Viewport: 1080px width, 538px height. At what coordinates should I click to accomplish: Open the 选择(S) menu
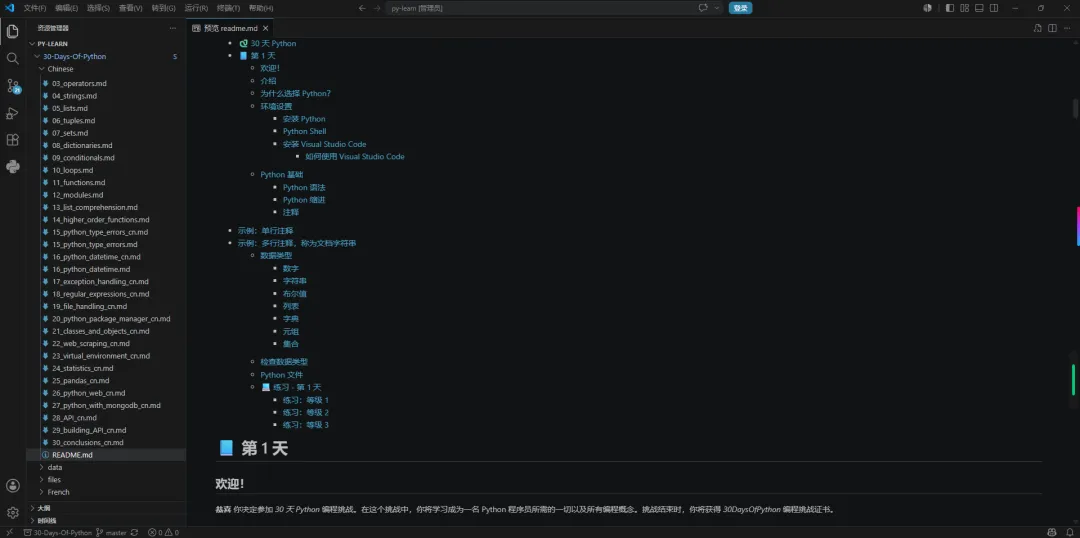[98, 8]
